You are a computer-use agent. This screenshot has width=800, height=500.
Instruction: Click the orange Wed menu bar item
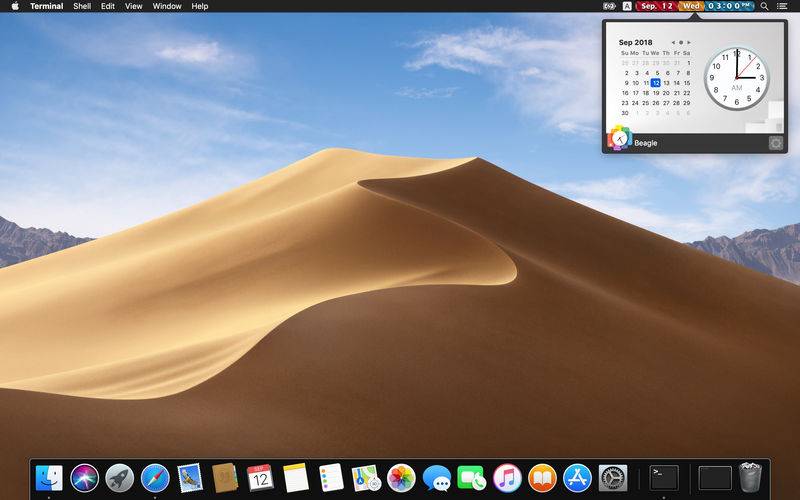(x=691, y=6)
